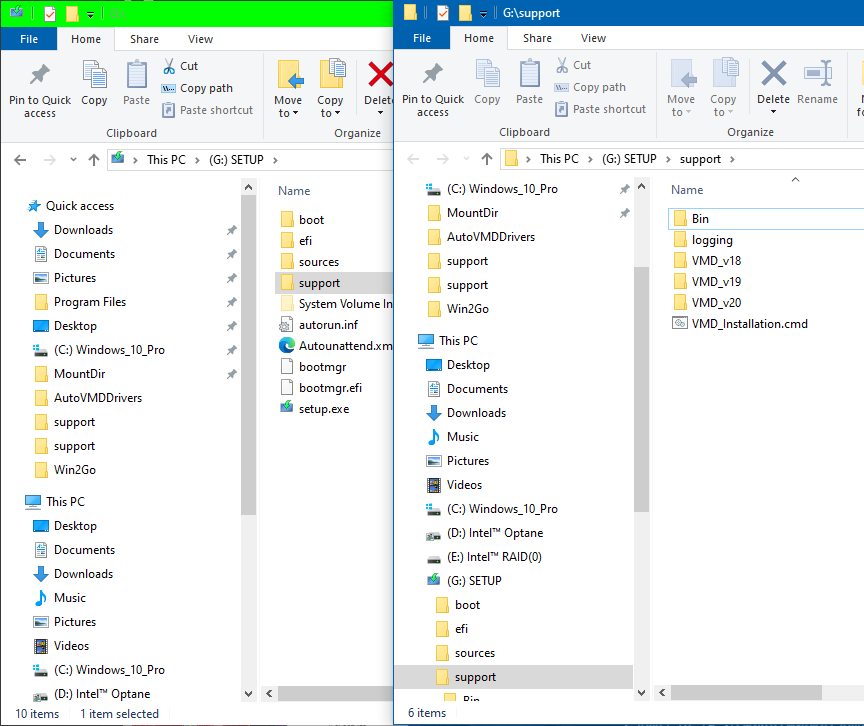
Task: Select Music under This PC in left window
Action: click(69, 598)
